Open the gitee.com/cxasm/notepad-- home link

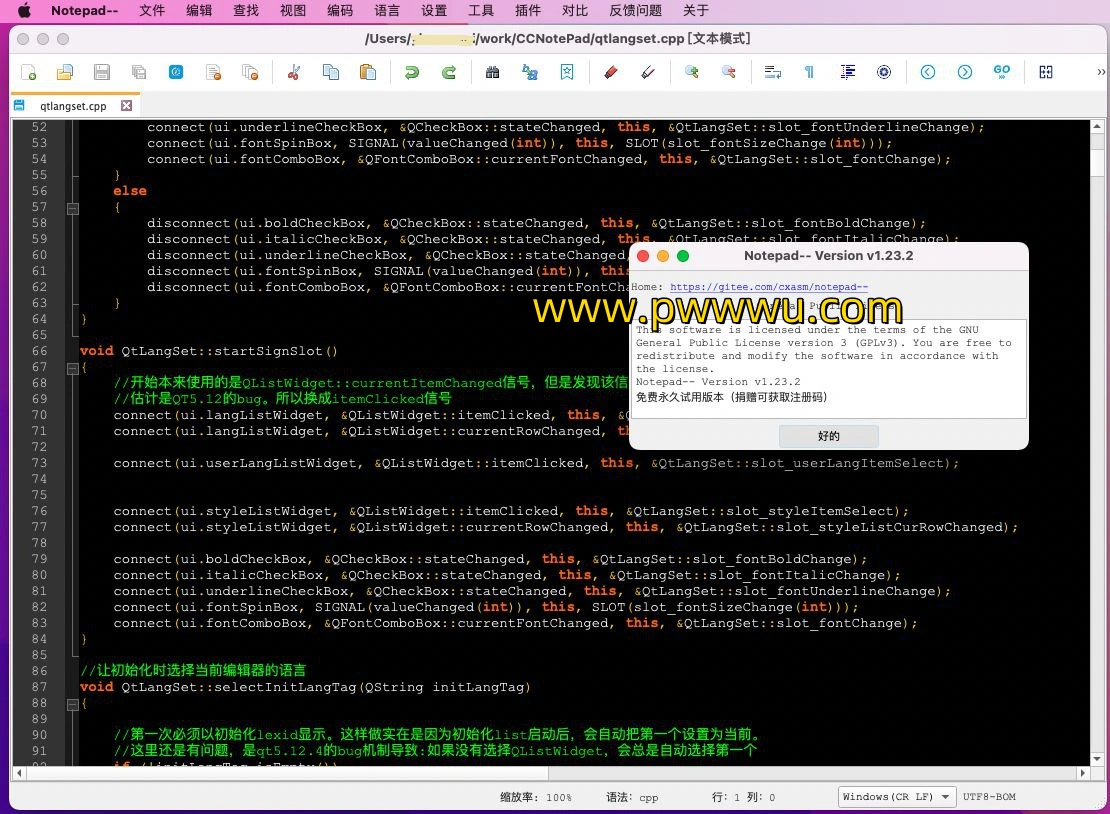click(x=769, y=287)
